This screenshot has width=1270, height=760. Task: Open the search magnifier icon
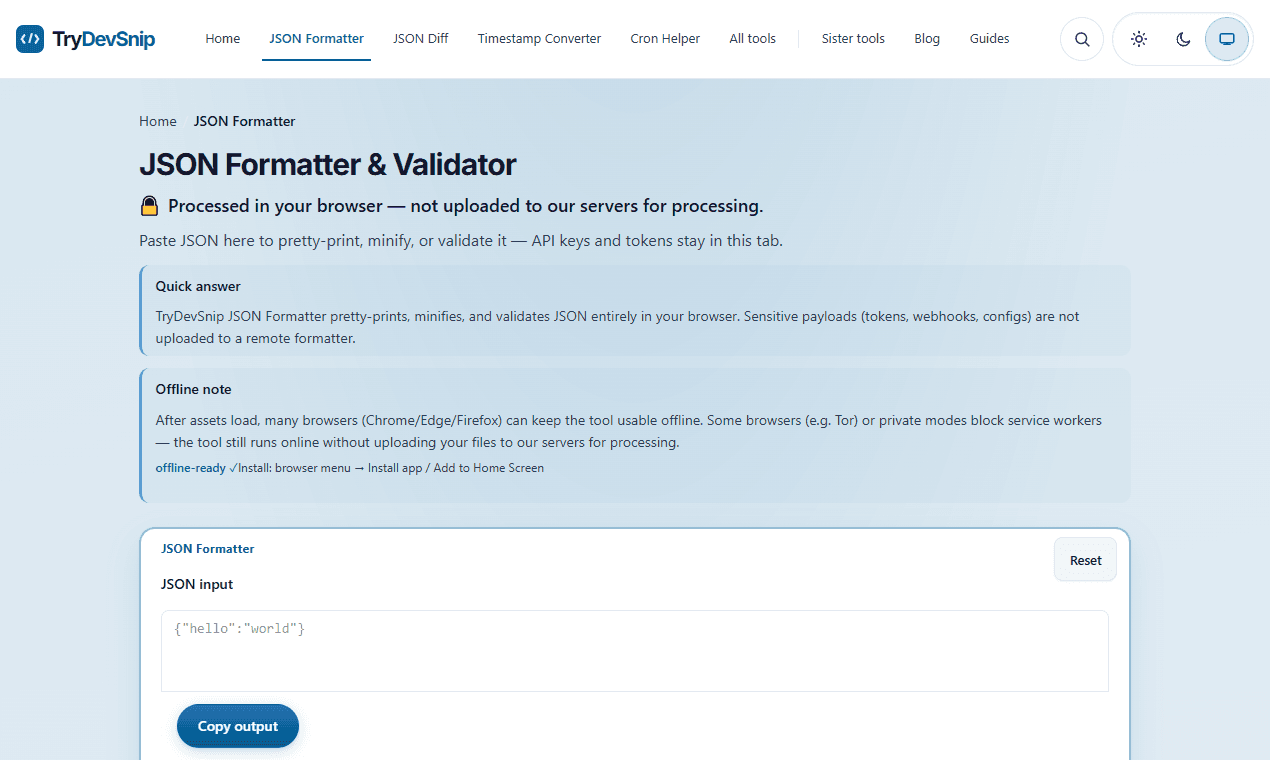point(1082,39)
